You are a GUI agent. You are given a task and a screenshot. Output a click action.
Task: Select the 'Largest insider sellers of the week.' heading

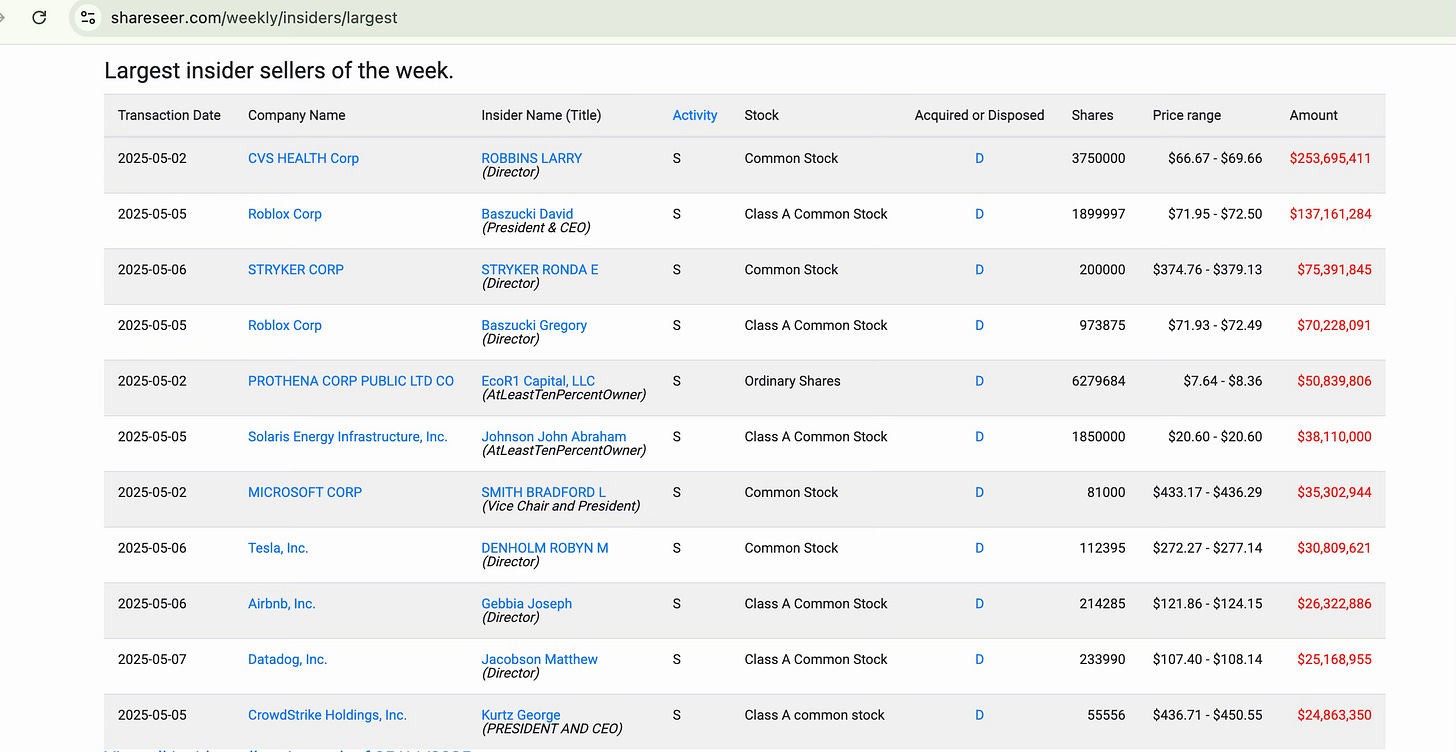point(279,71)
